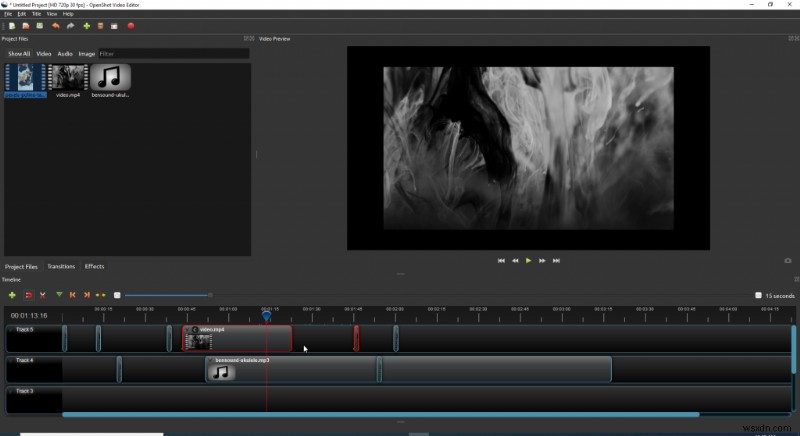Click the green Add Marker icon
The image size is (800, 436).
click(59, 295)
